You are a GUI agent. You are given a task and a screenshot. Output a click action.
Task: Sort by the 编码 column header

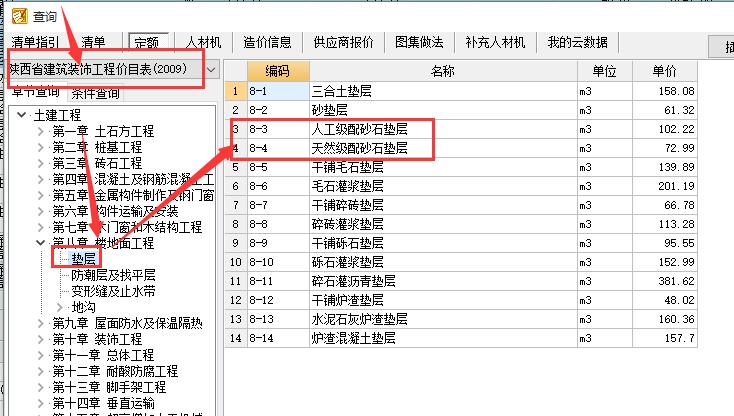(278, 71)
